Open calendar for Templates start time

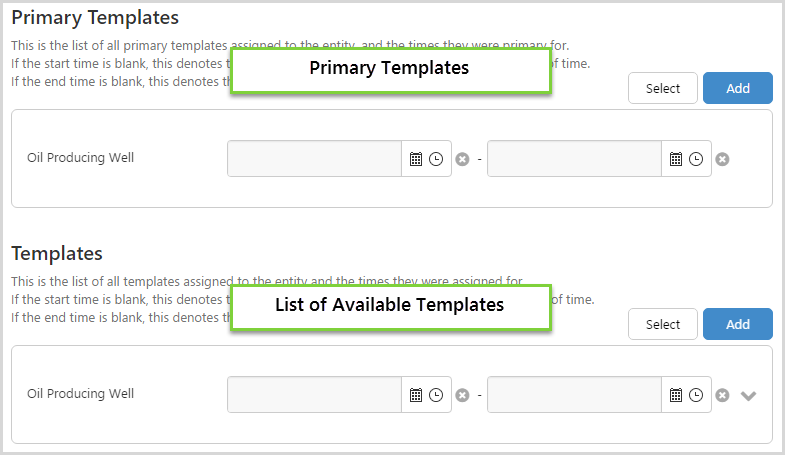(x=416, y=395)
